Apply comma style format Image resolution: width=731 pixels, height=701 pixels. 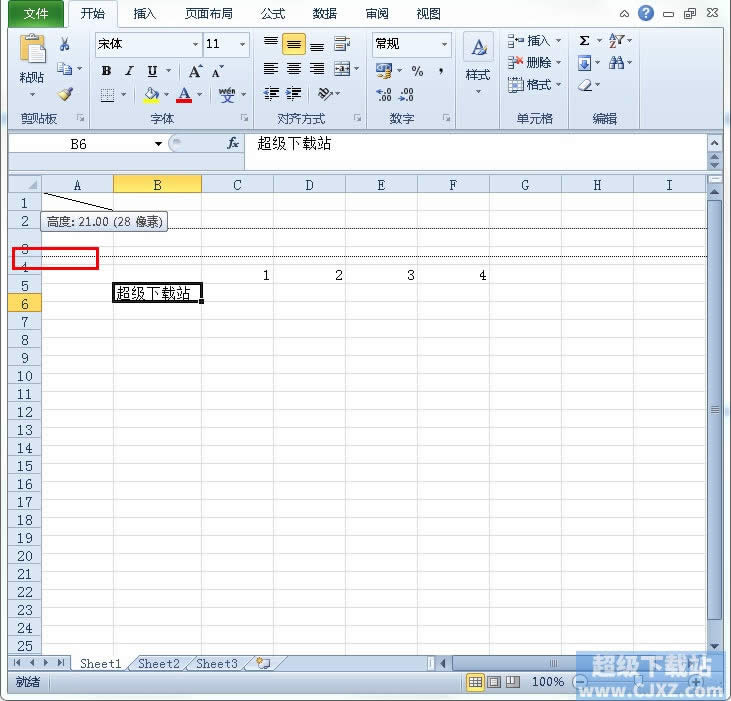click(x=440, y=71)
